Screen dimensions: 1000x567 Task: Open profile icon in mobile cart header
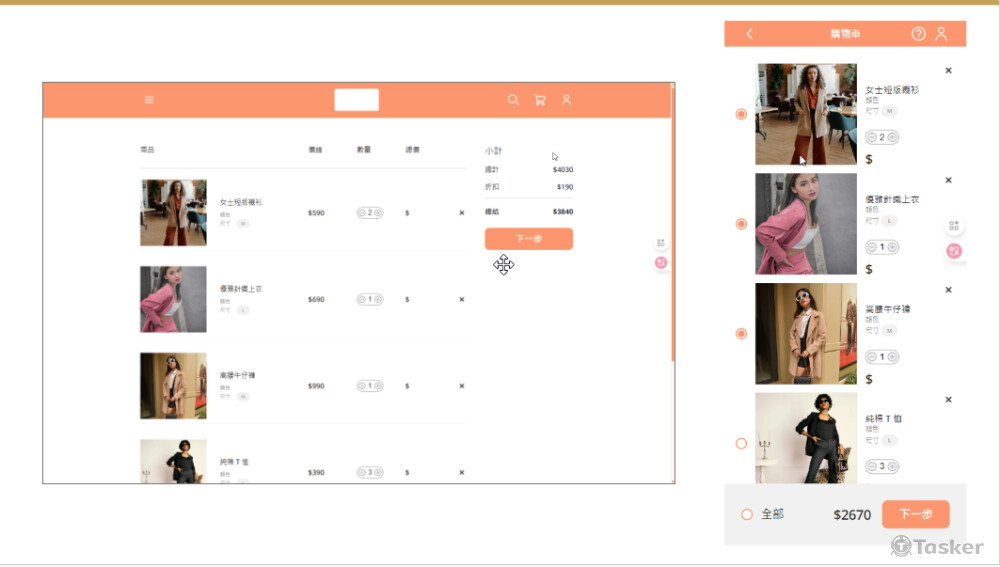941,34
